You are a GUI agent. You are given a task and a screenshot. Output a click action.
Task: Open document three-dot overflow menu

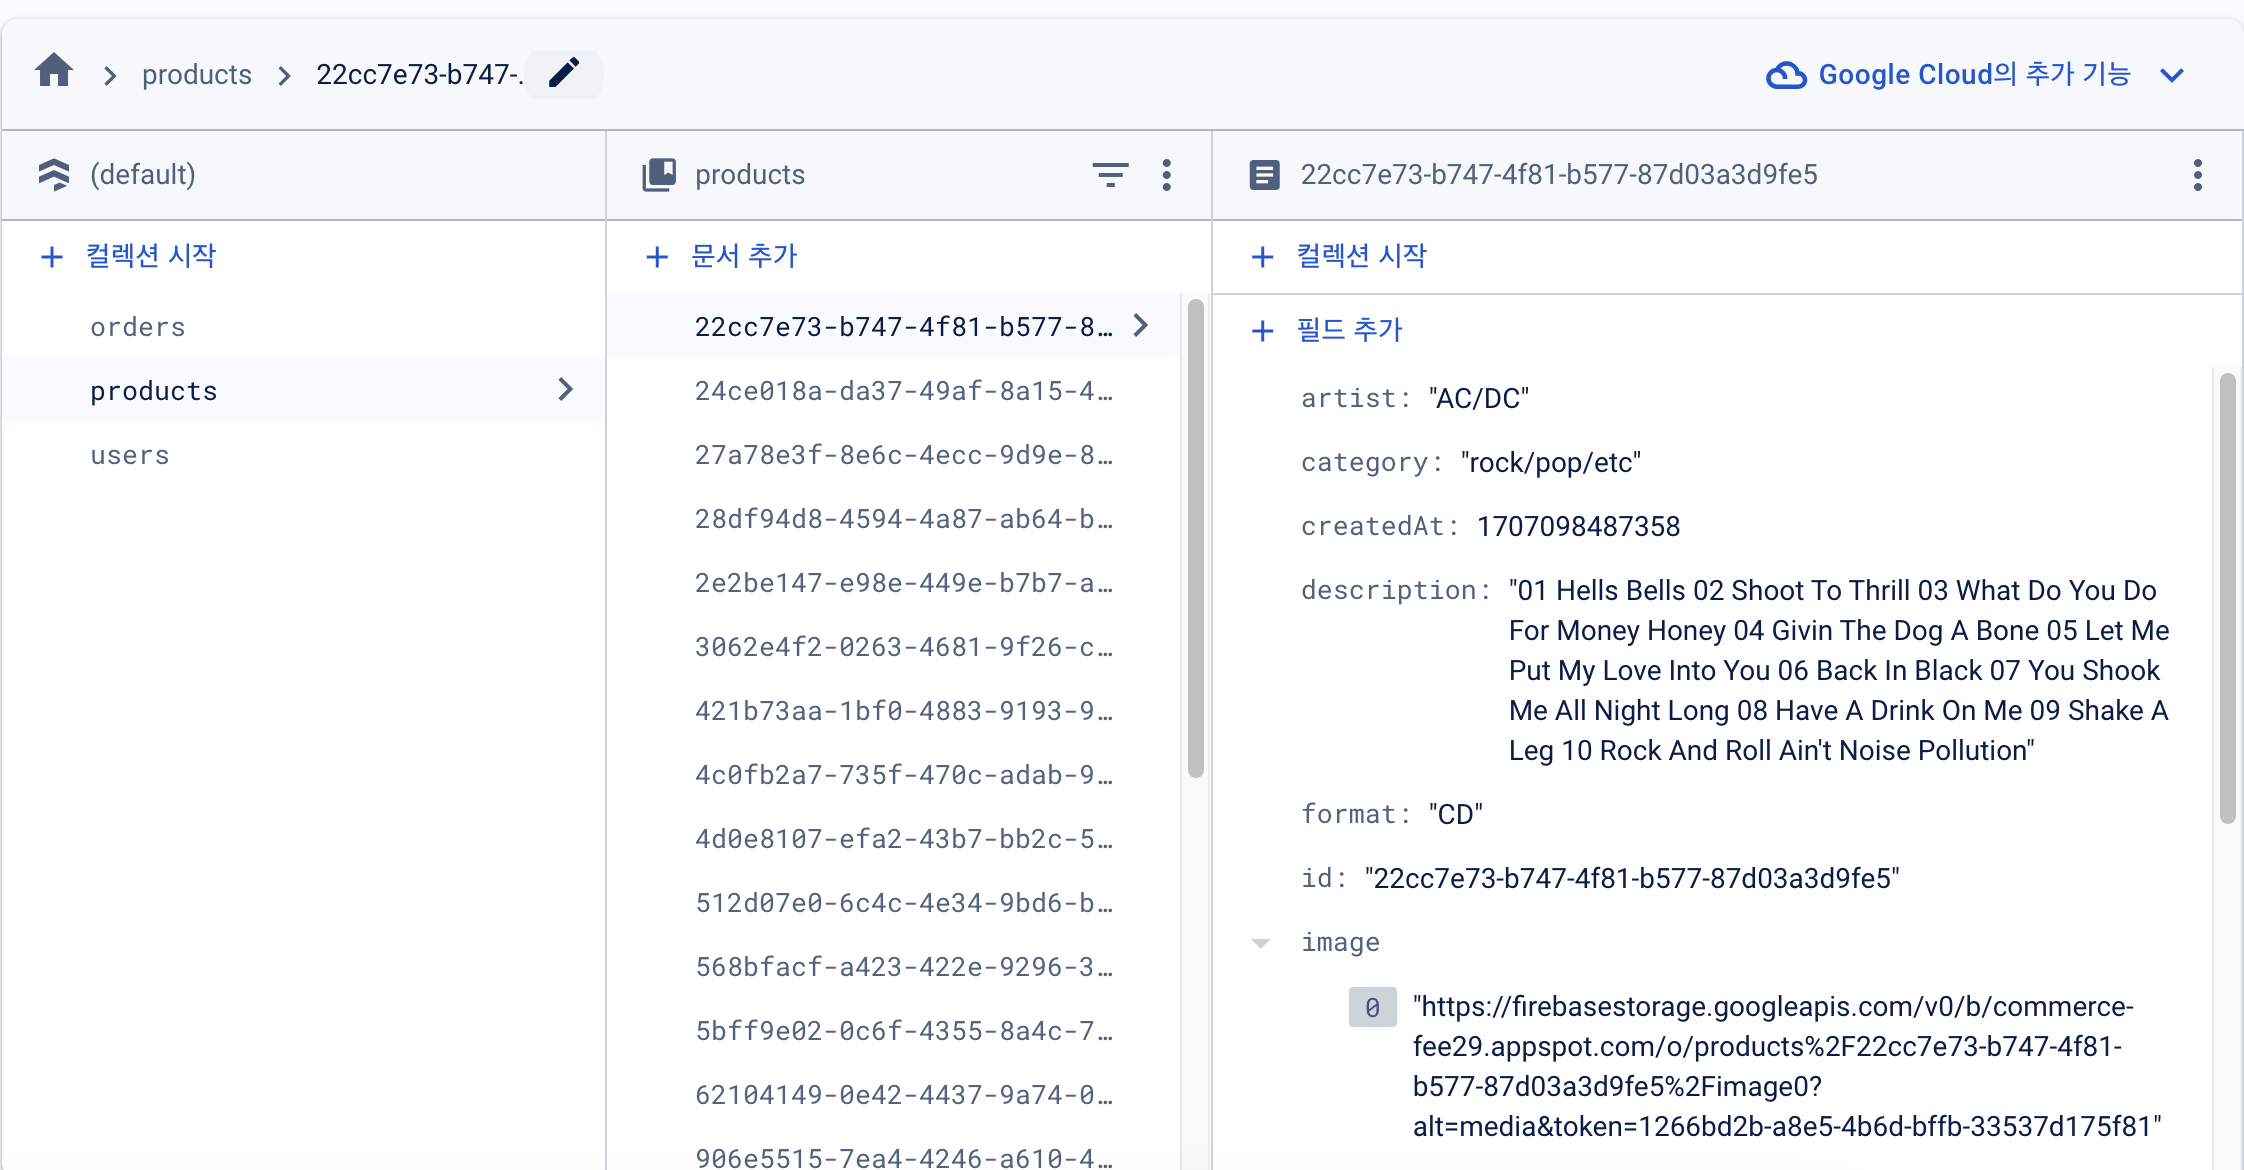(x=2197, y=175)
